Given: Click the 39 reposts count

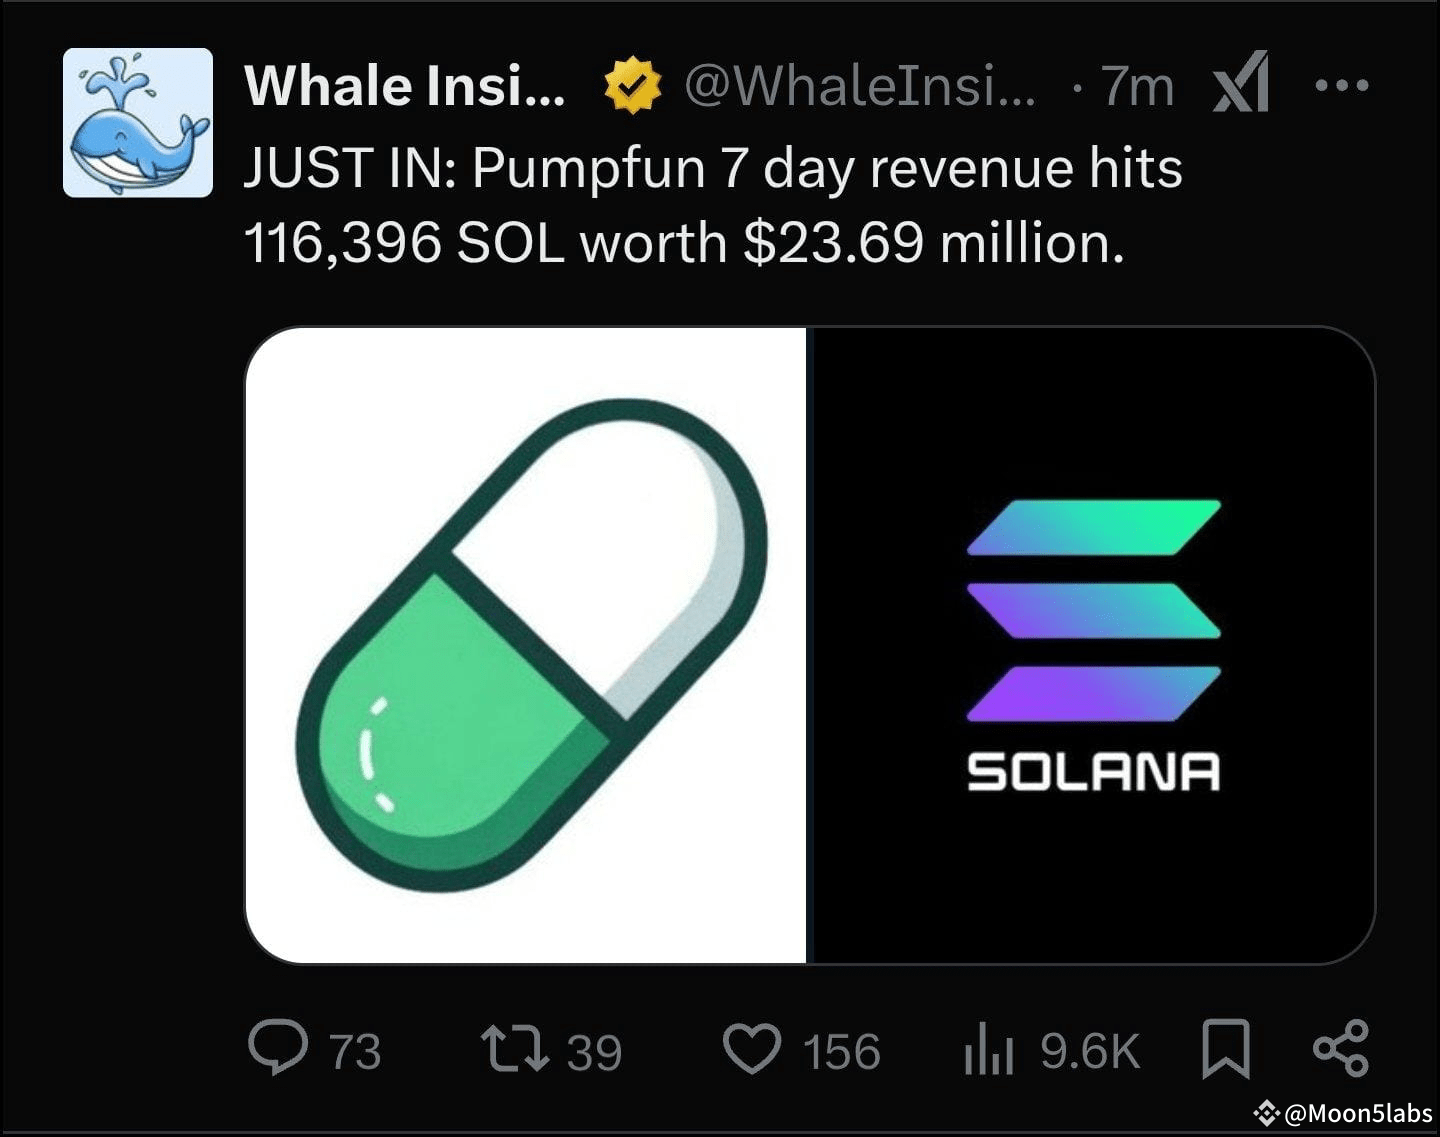Looking at the screenshot, I should point(594,1052).
